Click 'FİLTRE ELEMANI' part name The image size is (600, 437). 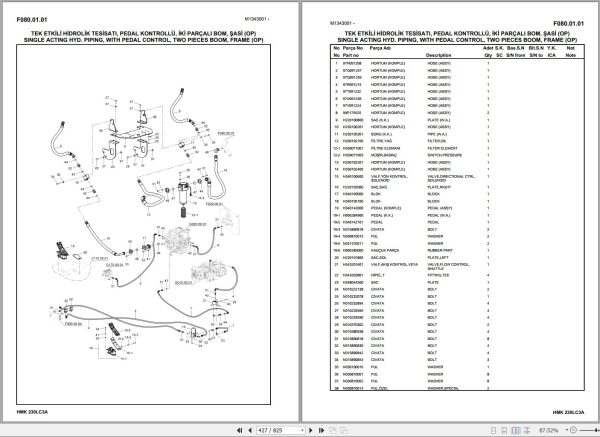[385, 148]
